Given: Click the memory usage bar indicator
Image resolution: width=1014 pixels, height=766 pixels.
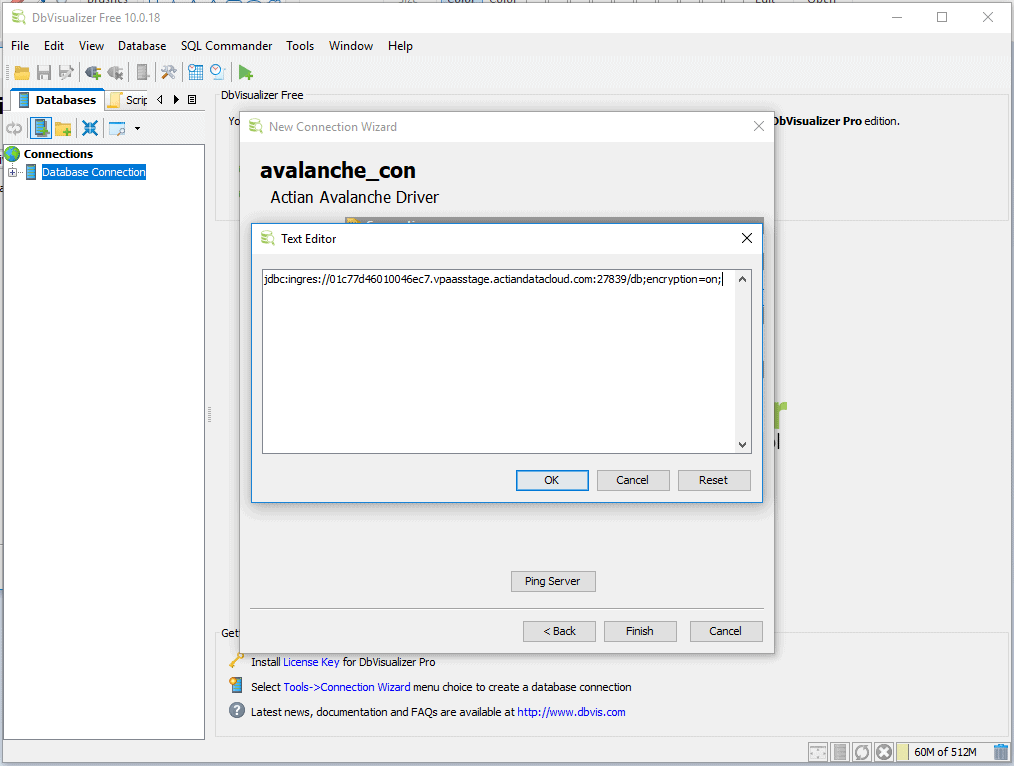Looking at the screenshot, I should click(943, 752).
